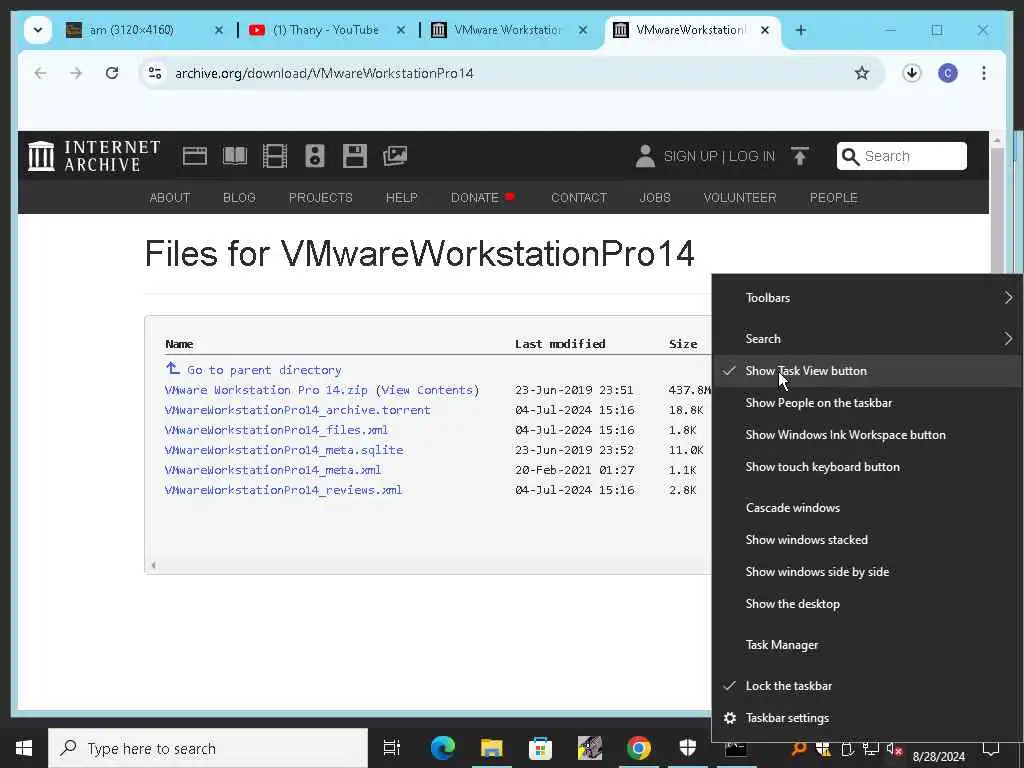Open File Explorer from the taskbar
The image size is (1024, 768).
point(492,748)
